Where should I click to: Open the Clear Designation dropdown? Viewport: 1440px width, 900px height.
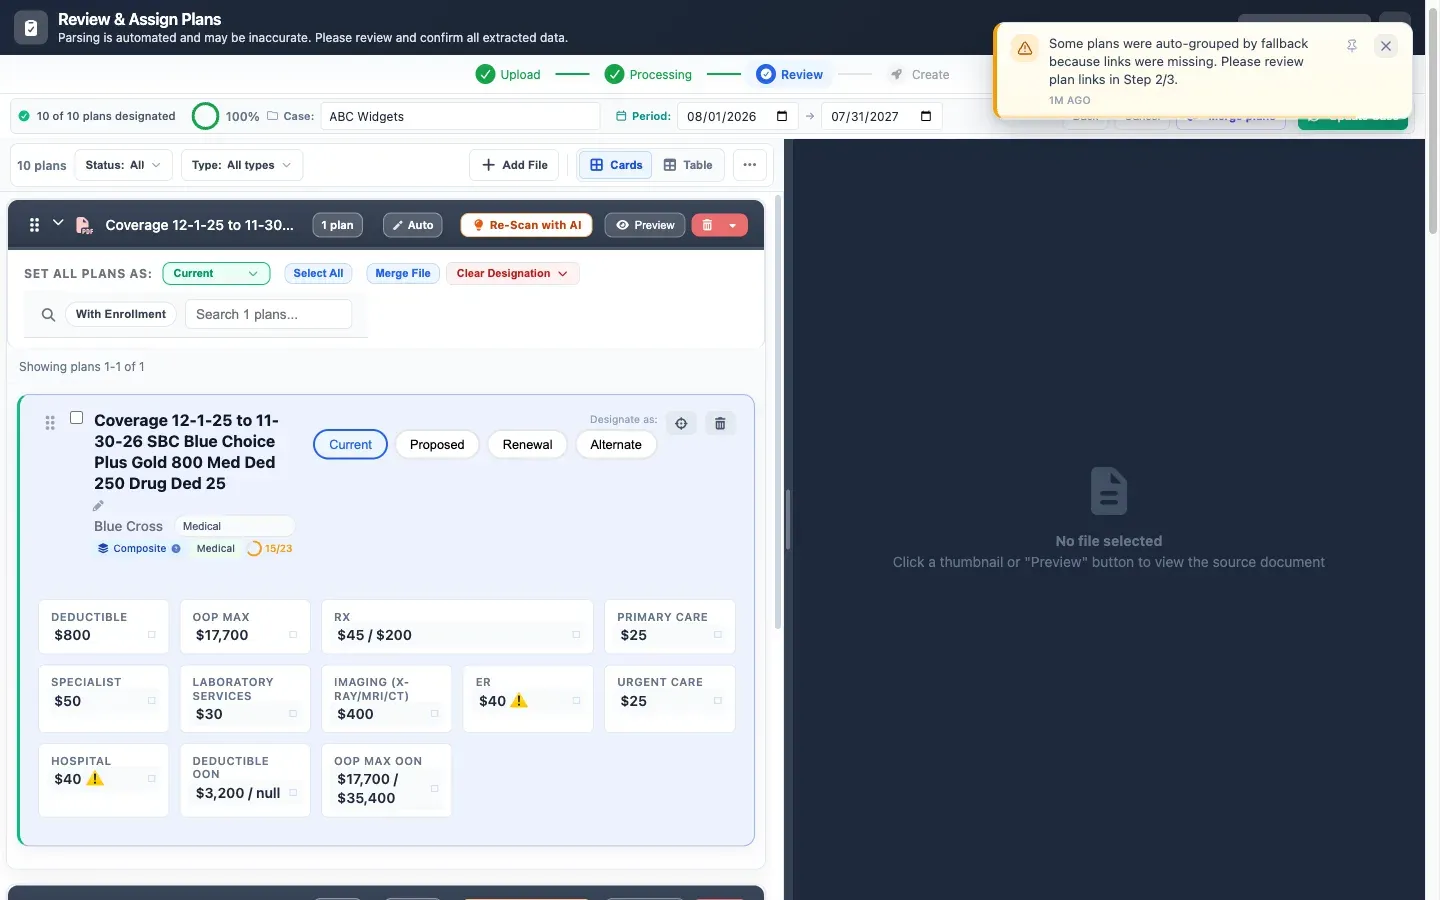[x=512, y=273]
